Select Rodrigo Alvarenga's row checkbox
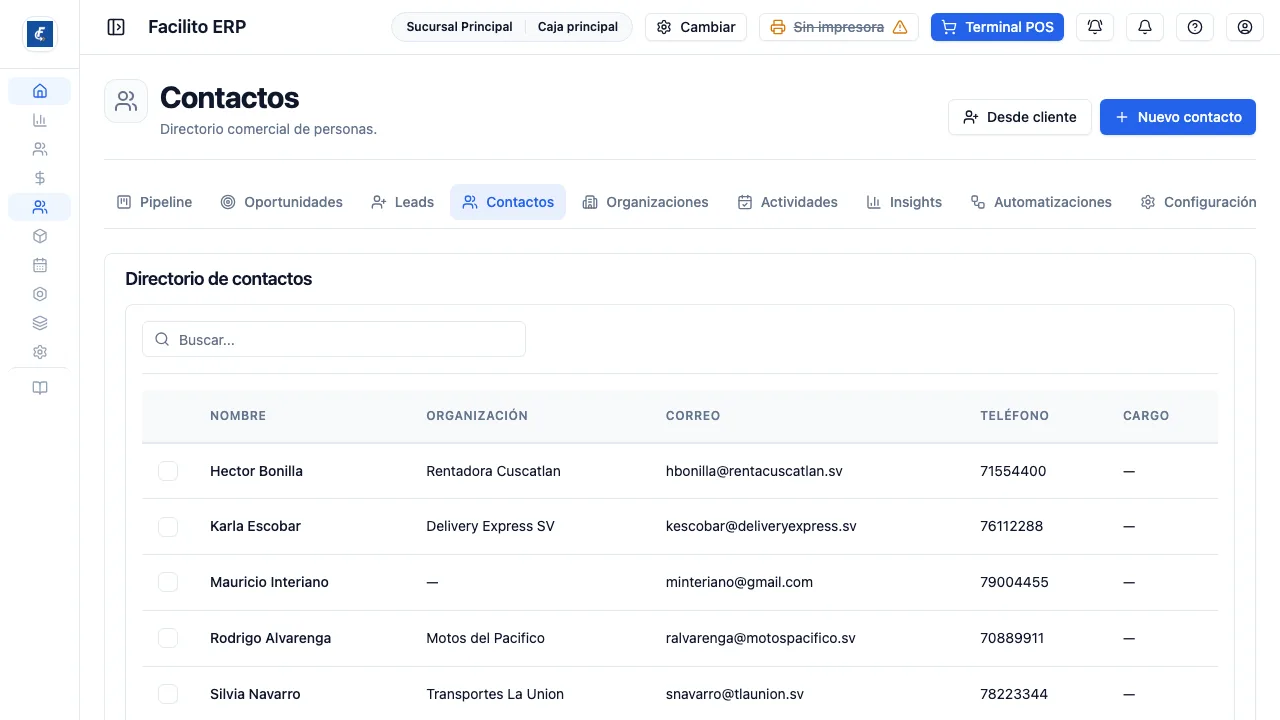1280x720 pixels. (168, 638)
